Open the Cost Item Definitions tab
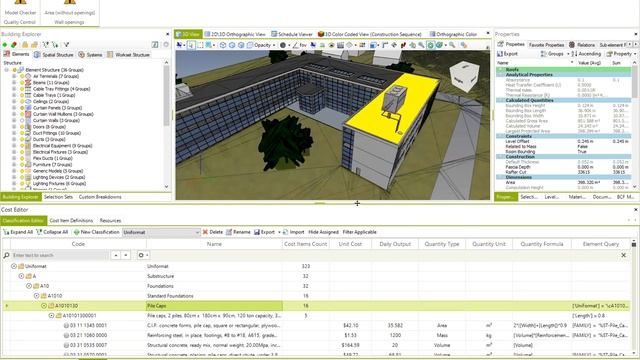Image resolution: width=640 pixels, height=360 pixels. [x=71, y=220]
